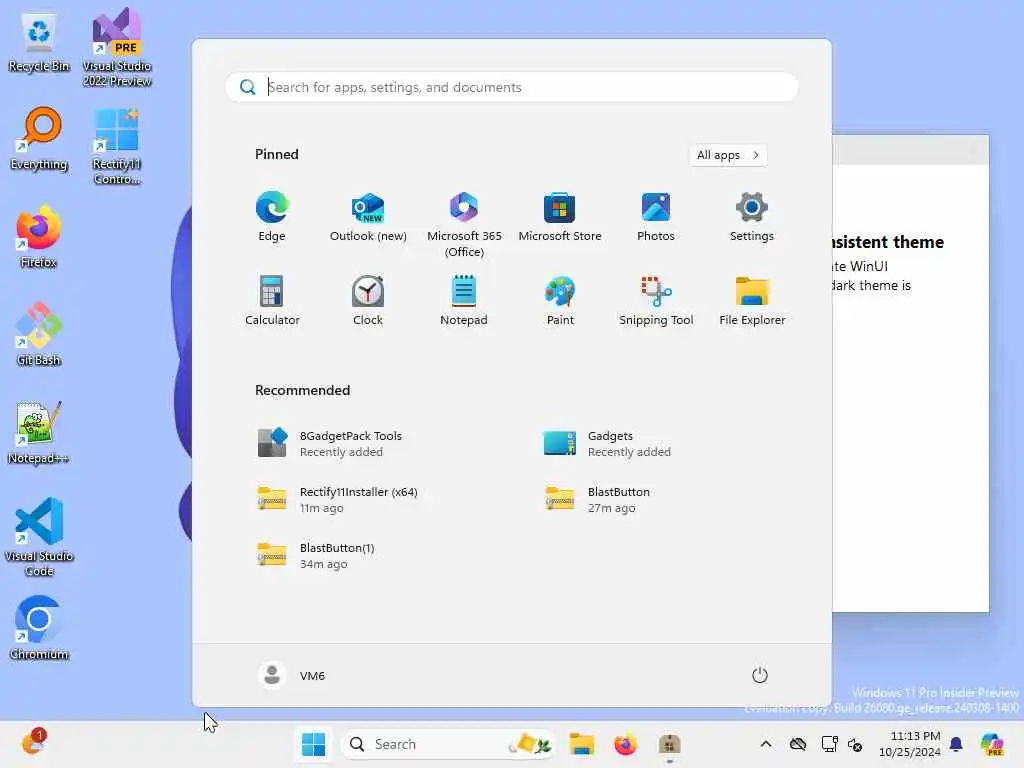Click the display/network tray icon
This screenshot has height=768, width=1024.
point(829,744)
